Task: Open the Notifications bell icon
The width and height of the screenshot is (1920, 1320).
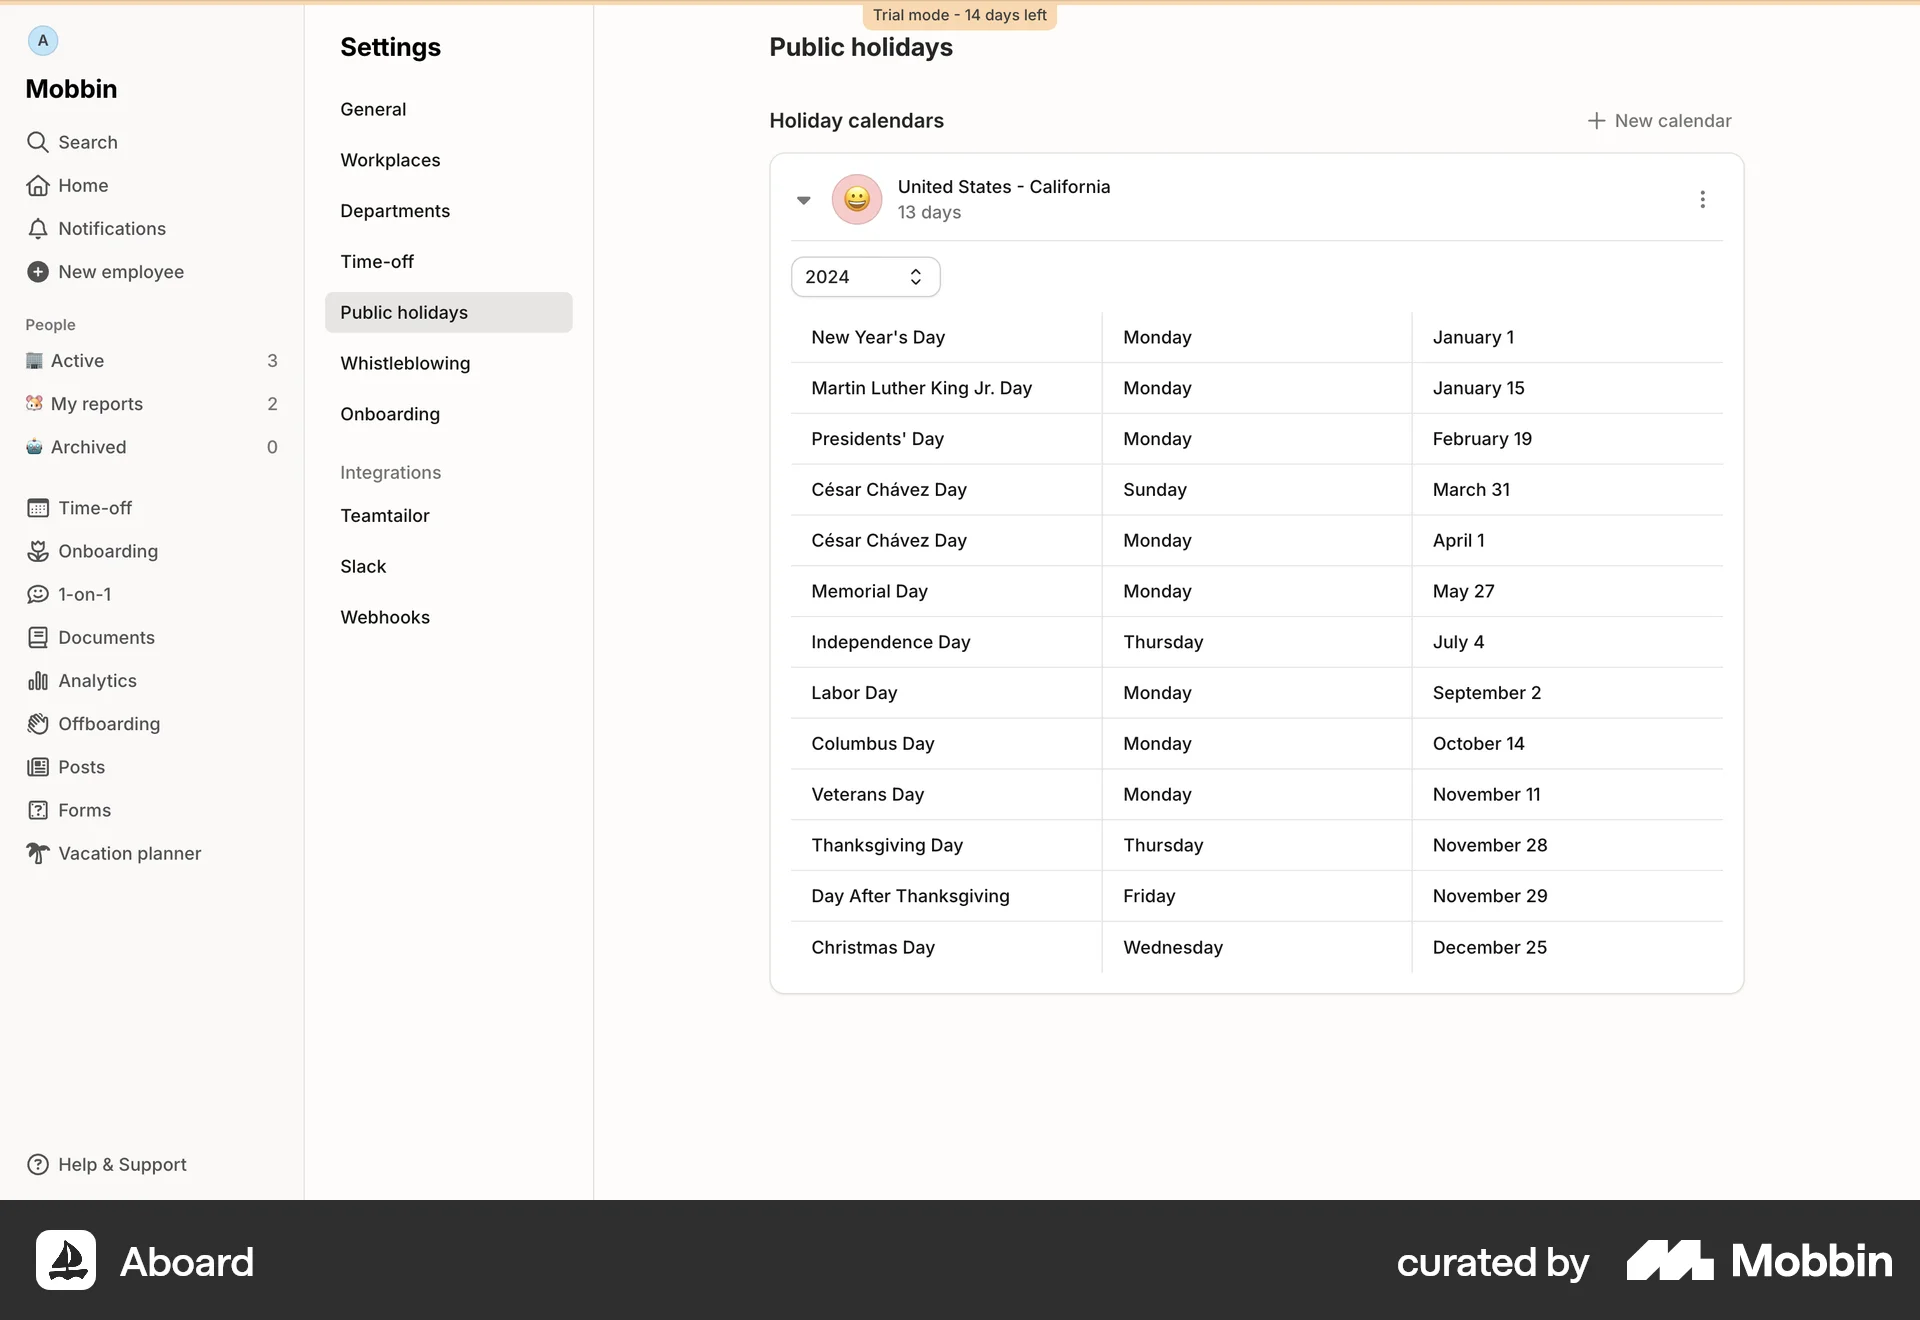Action: (x=37, y=228)
